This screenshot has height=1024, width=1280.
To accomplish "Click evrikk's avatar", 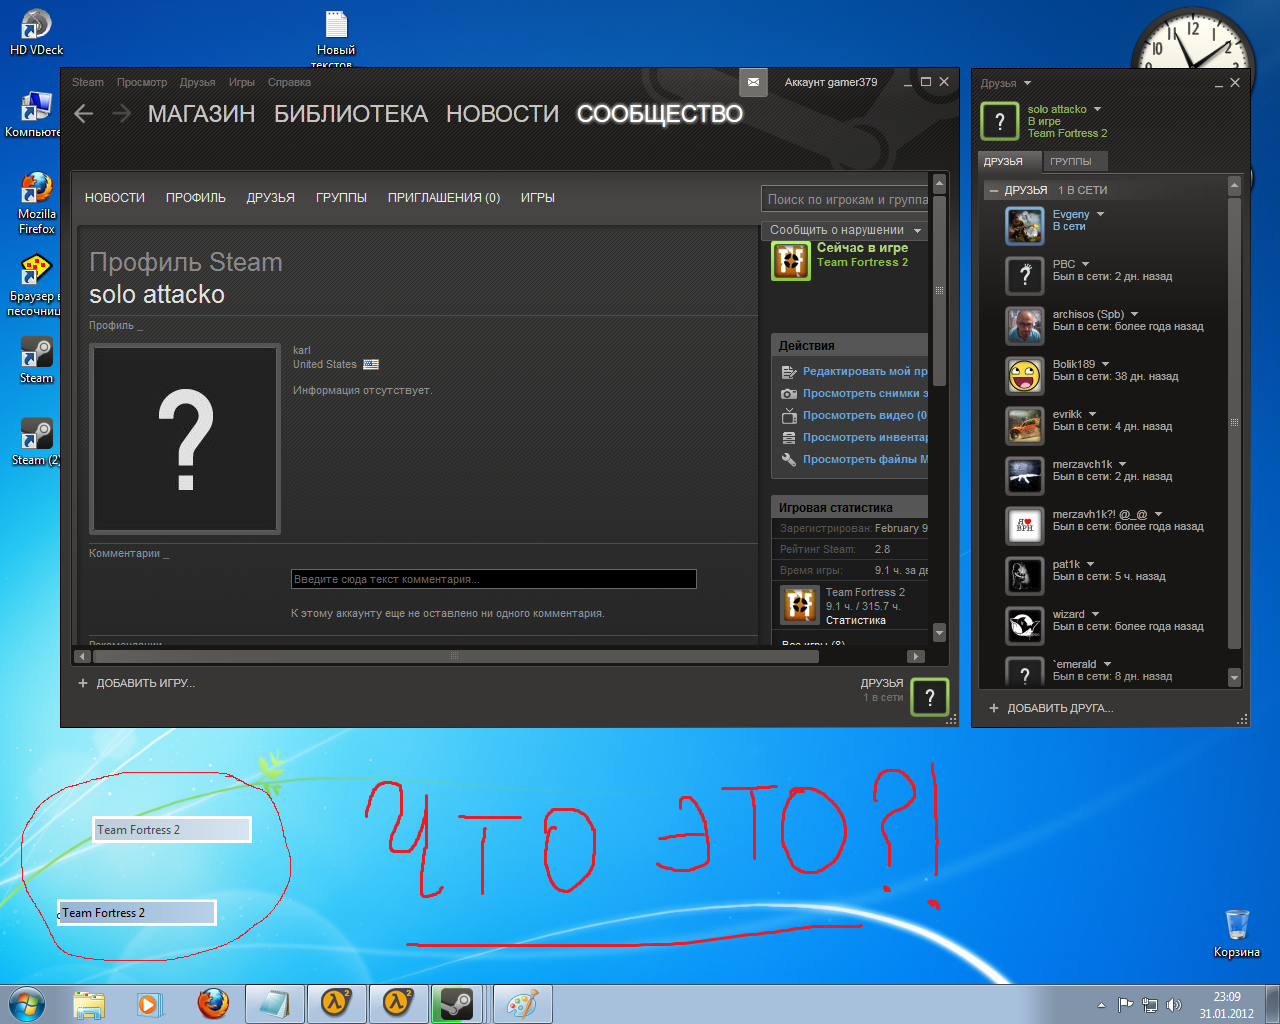I will [x=1025, y=426].
